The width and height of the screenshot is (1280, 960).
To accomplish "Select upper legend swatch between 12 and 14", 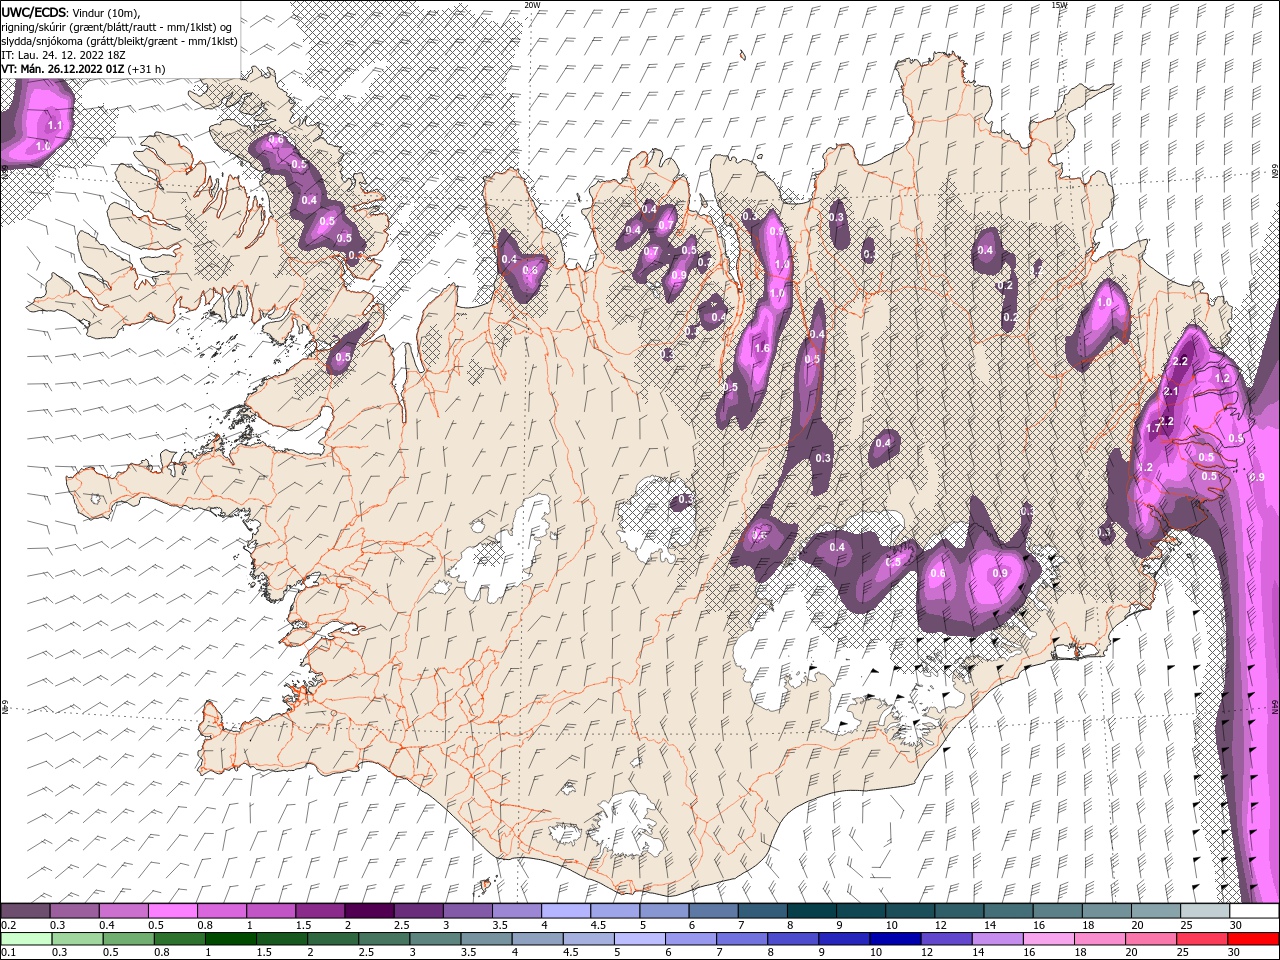I will click(x=960, y=911).
